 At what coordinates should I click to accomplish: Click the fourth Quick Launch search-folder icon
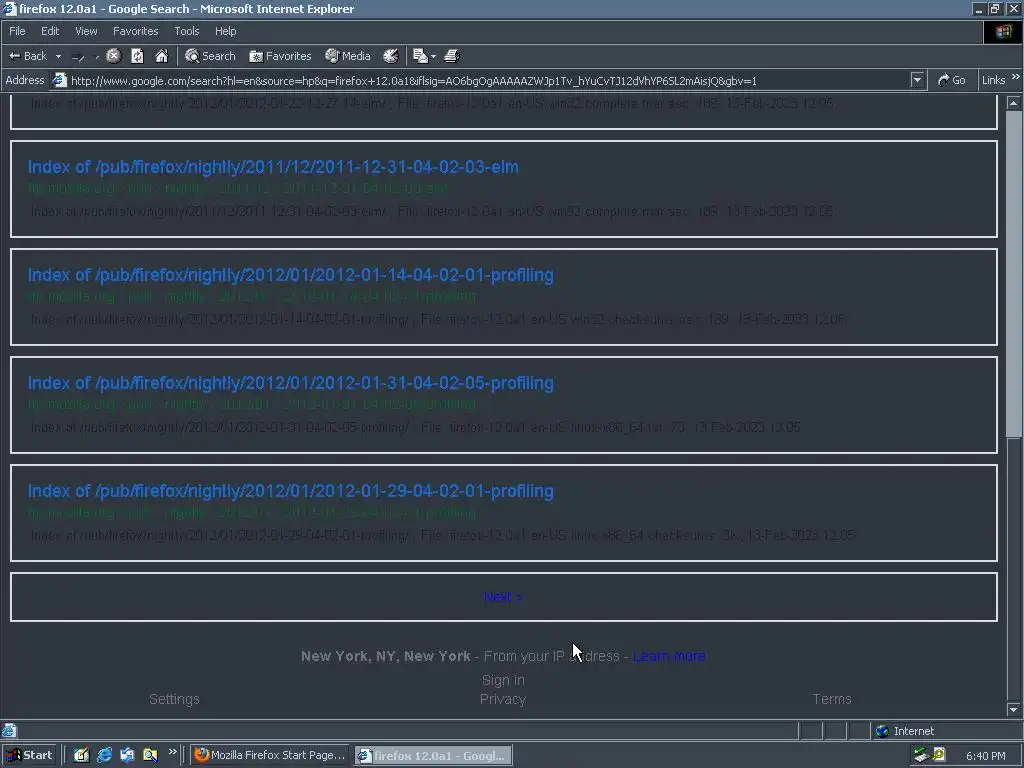150,755
